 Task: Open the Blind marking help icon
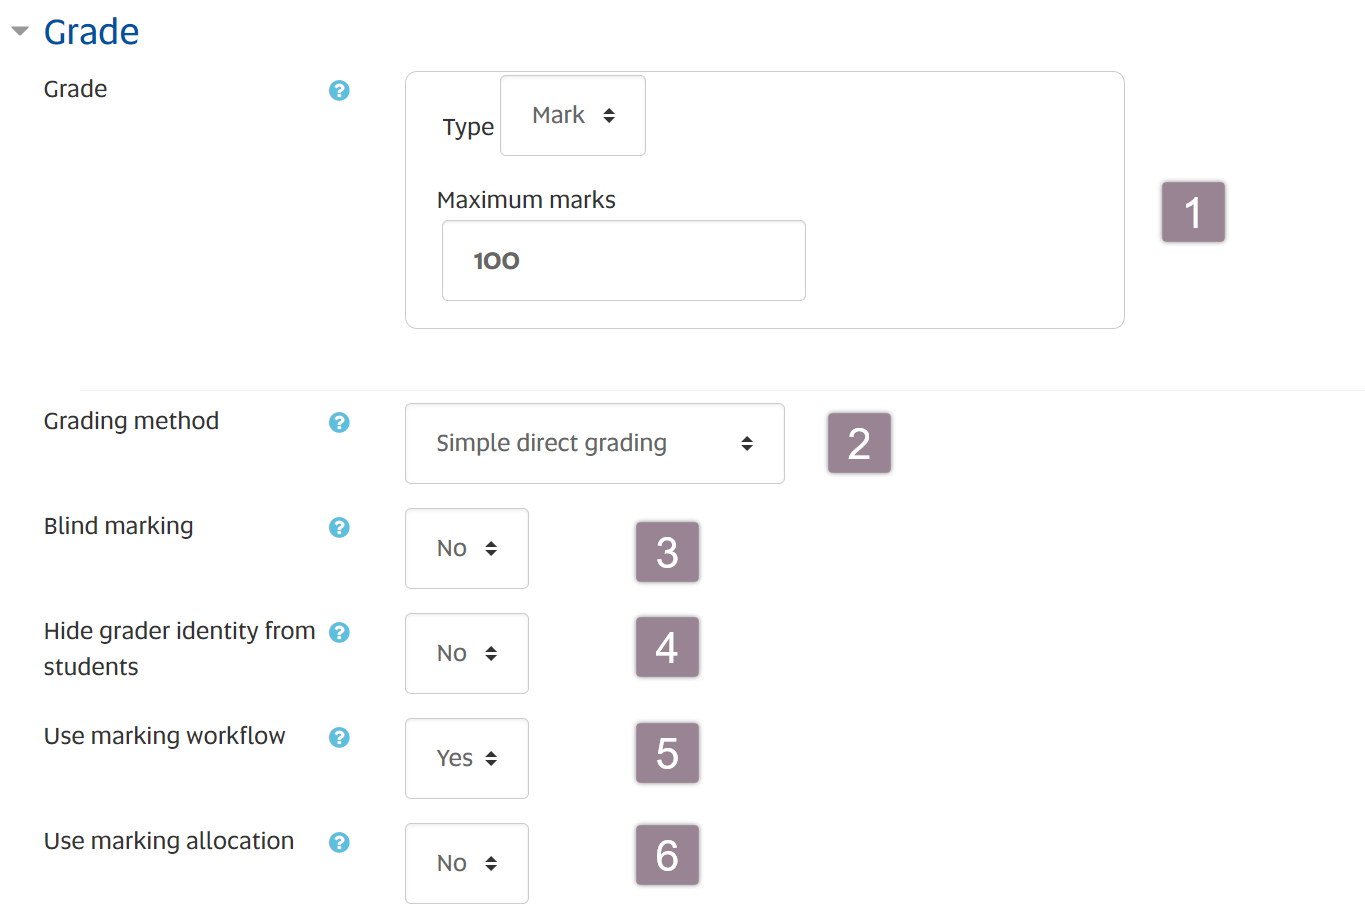339,527
